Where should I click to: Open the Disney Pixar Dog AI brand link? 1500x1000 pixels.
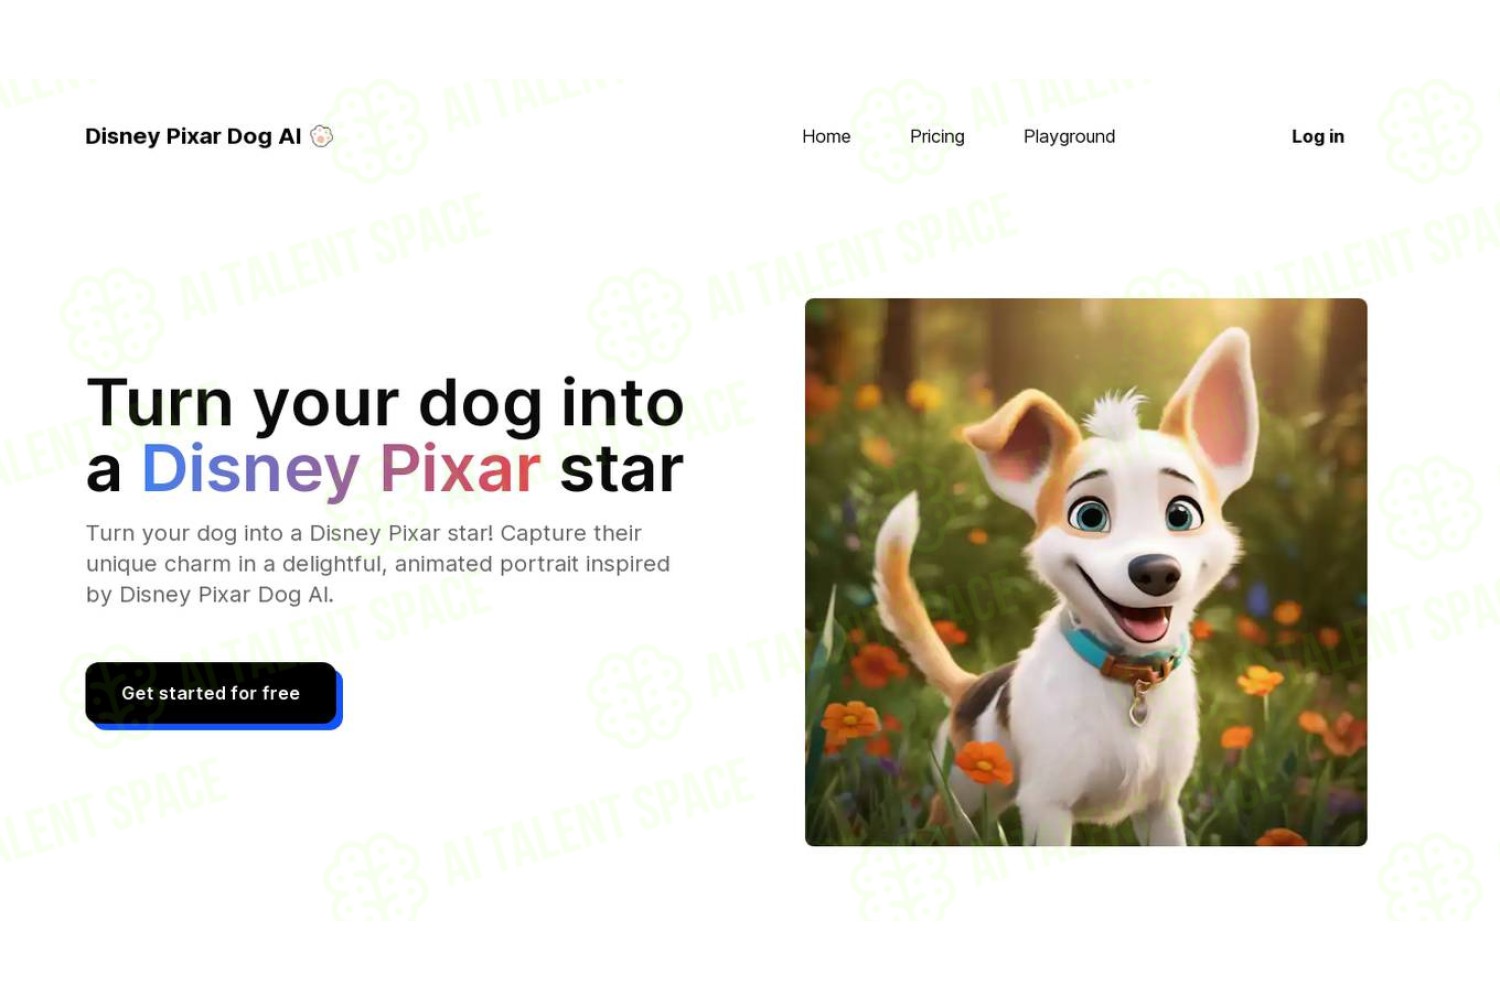tap(193, 136)
